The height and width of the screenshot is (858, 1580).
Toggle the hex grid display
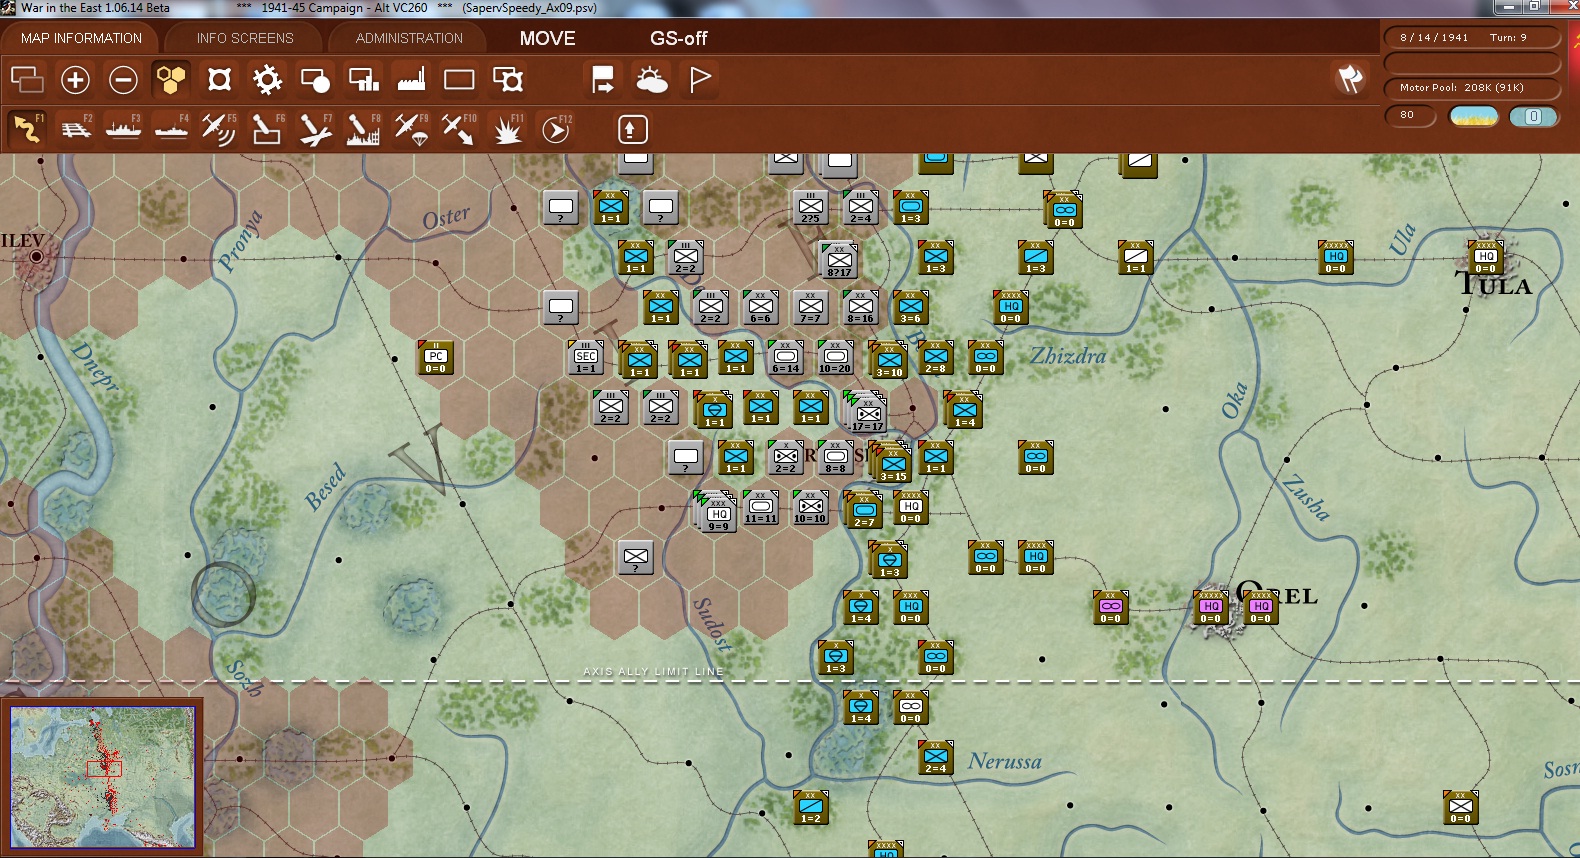(x=171, y=79)
